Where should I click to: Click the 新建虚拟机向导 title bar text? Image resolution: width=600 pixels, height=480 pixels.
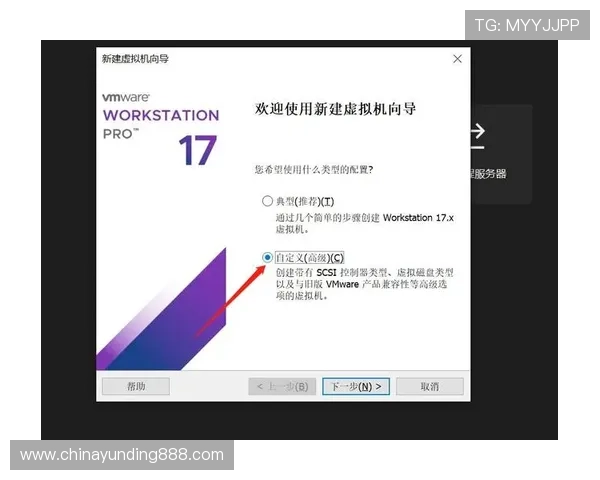135,59
